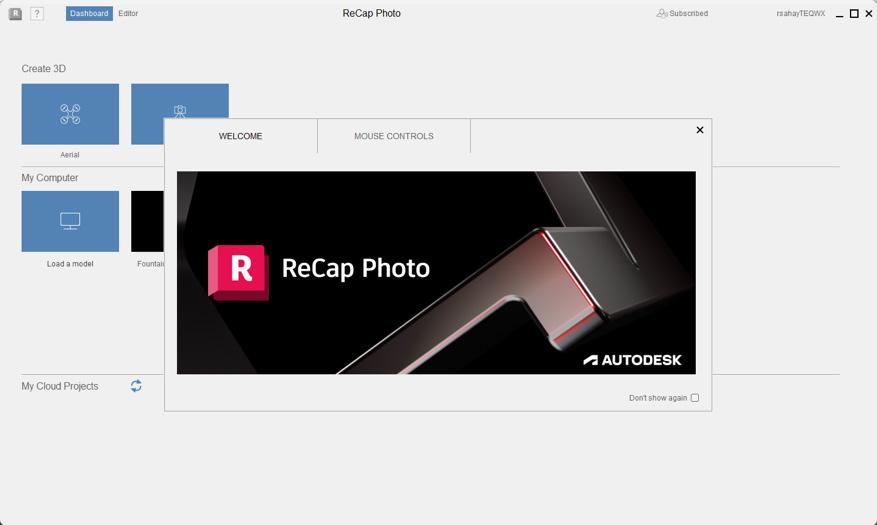This screenshot has height=525, width=877.
Task: Close the welcome dialog
Action: [x=700, y=130]
